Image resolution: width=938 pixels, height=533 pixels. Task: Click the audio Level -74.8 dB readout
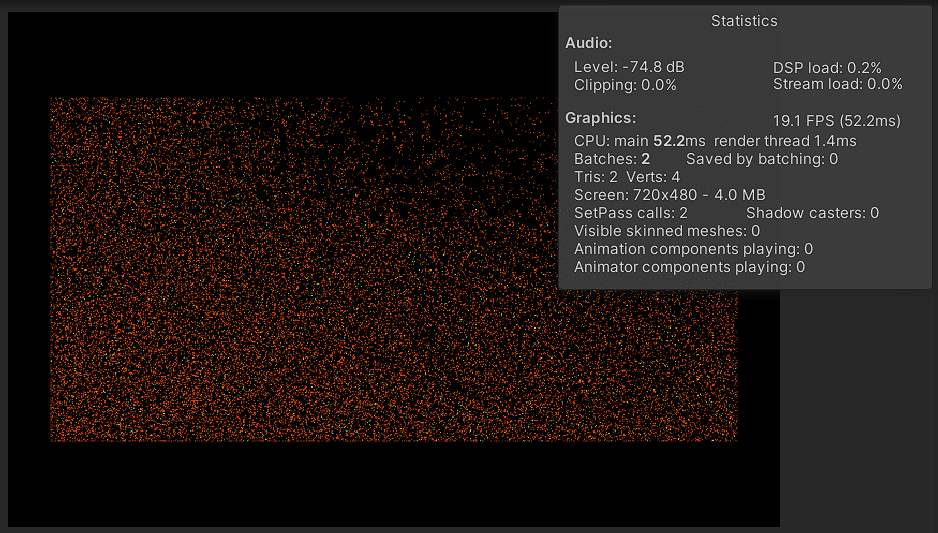point(629,67)
